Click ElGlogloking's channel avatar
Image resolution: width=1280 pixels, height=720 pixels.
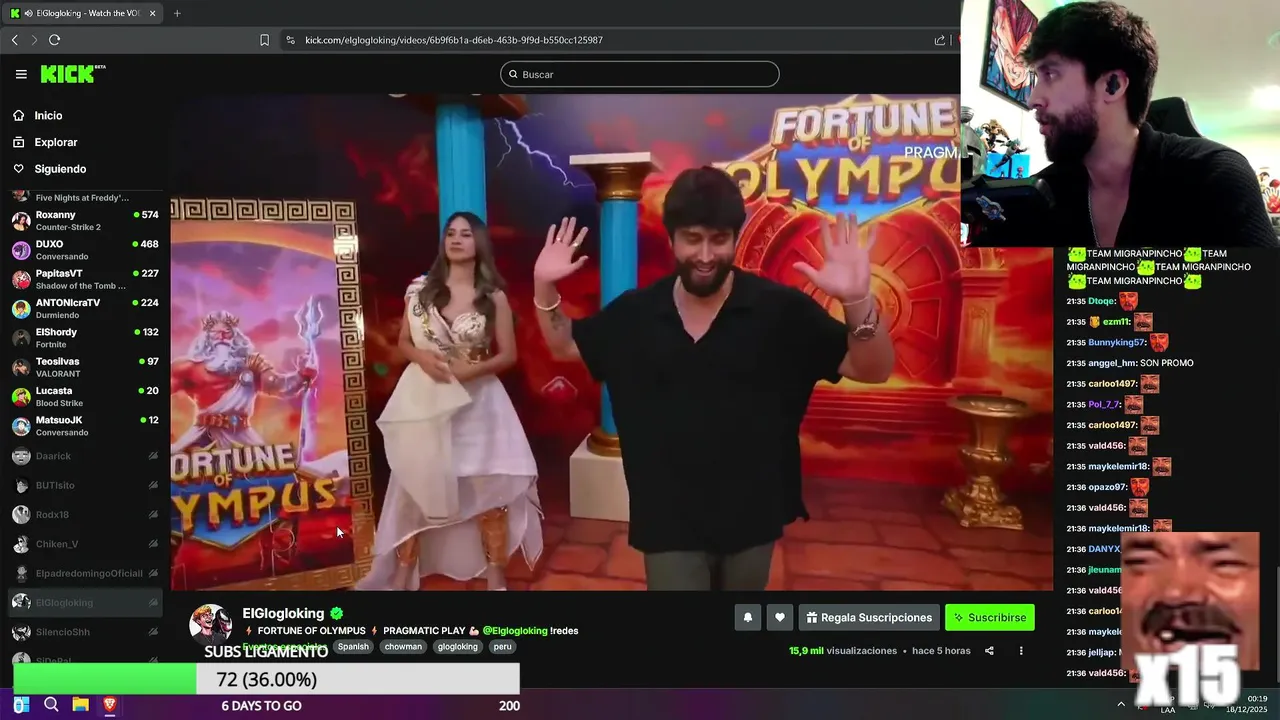pos(211,624)
